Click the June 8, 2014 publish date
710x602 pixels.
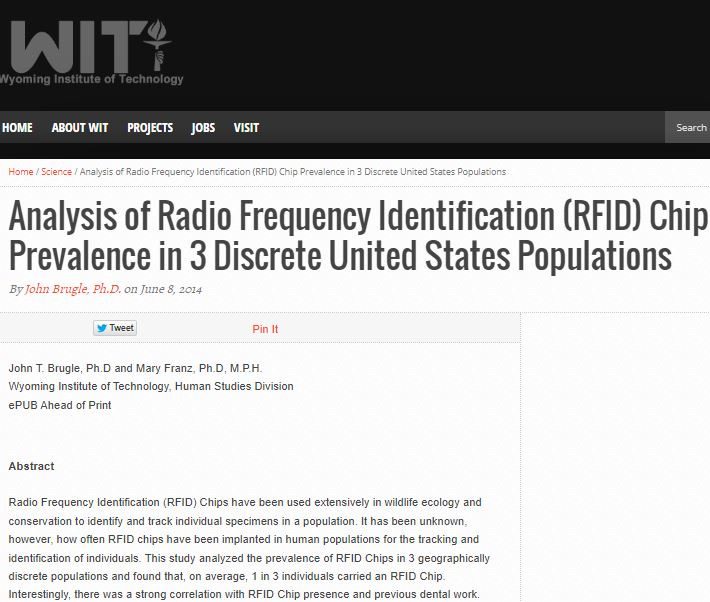(171, 289)
